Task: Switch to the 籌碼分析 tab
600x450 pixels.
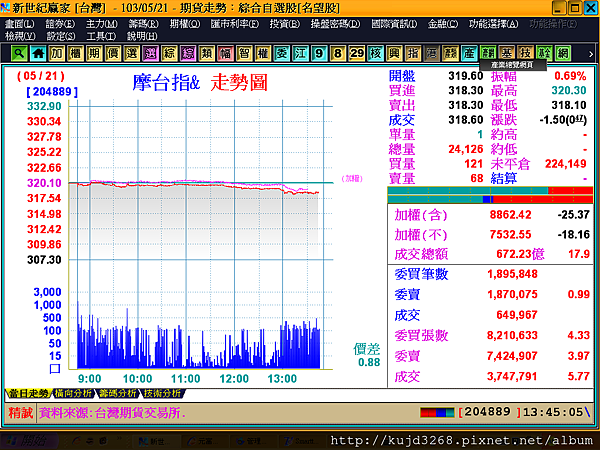Action: 118,393
